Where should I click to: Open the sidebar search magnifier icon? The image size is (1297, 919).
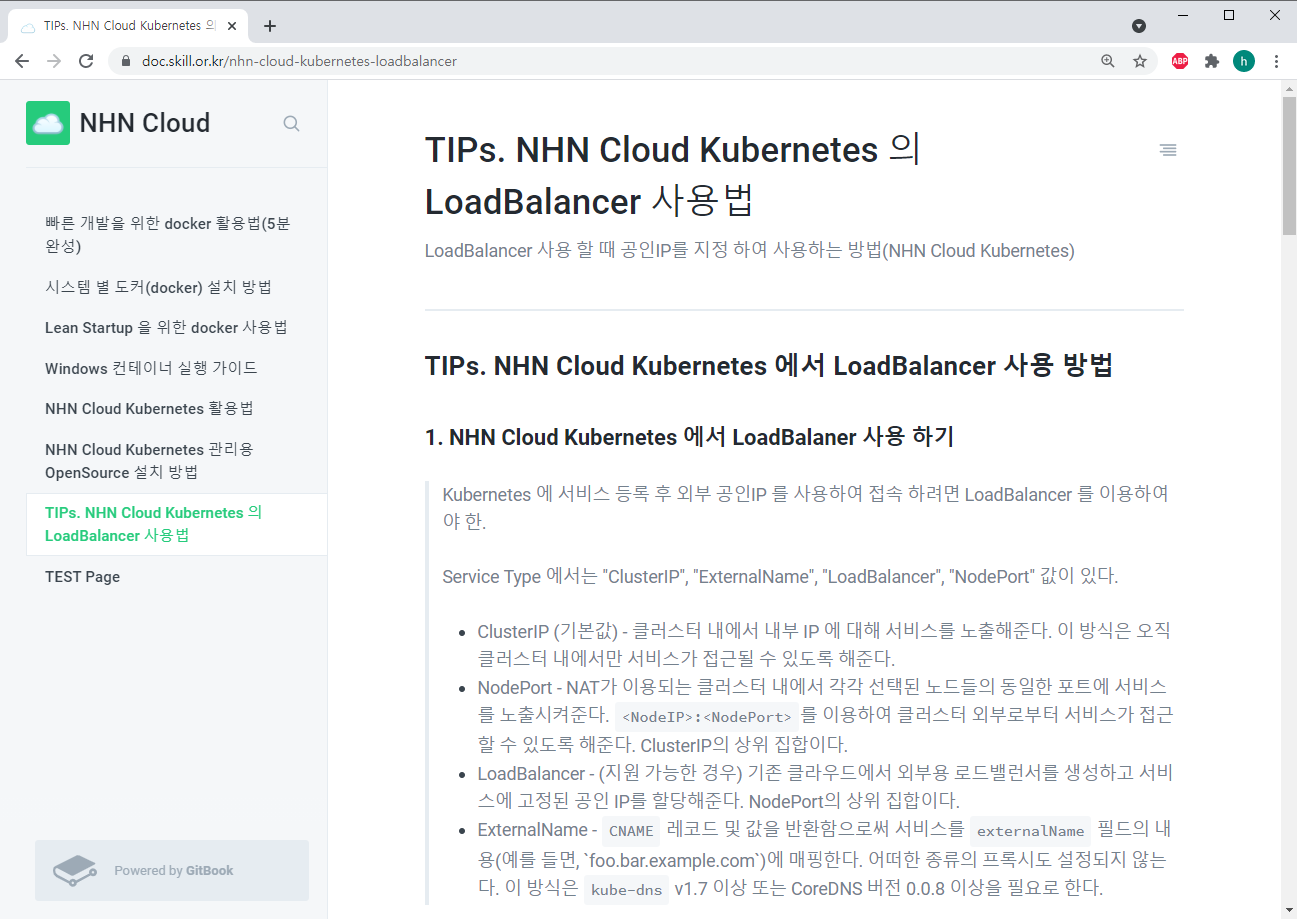pyautogui.click(x=291, y=124)
